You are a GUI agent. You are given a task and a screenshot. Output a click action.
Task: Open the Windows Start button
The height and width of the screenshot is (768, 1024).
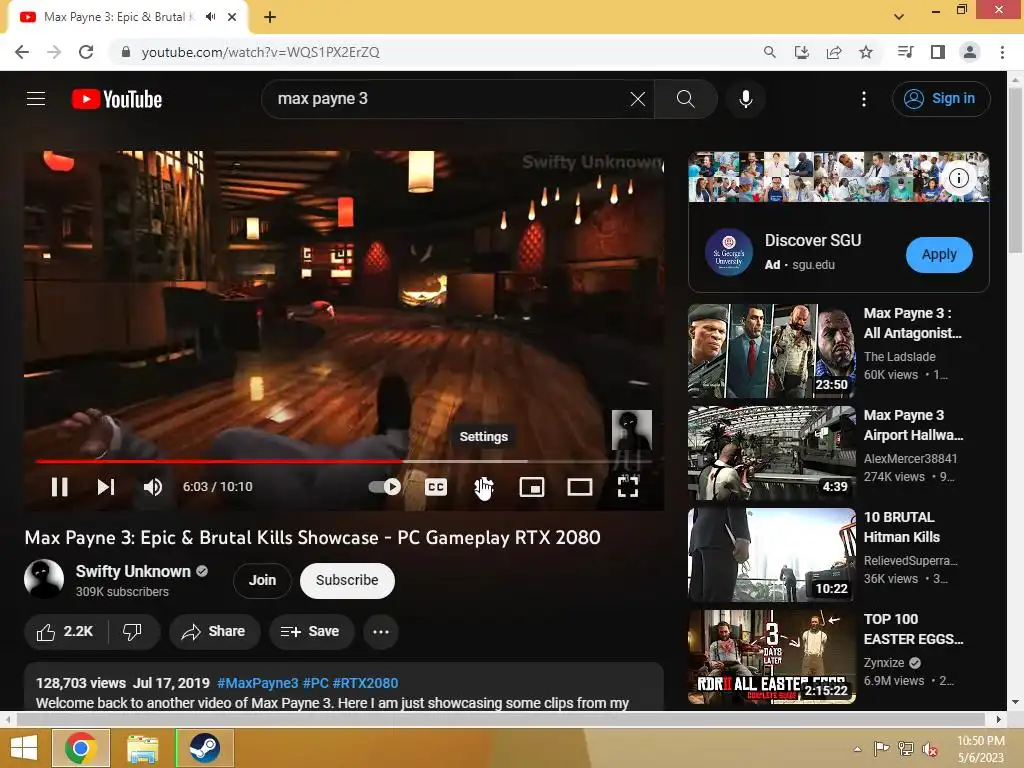pos(24,748)
